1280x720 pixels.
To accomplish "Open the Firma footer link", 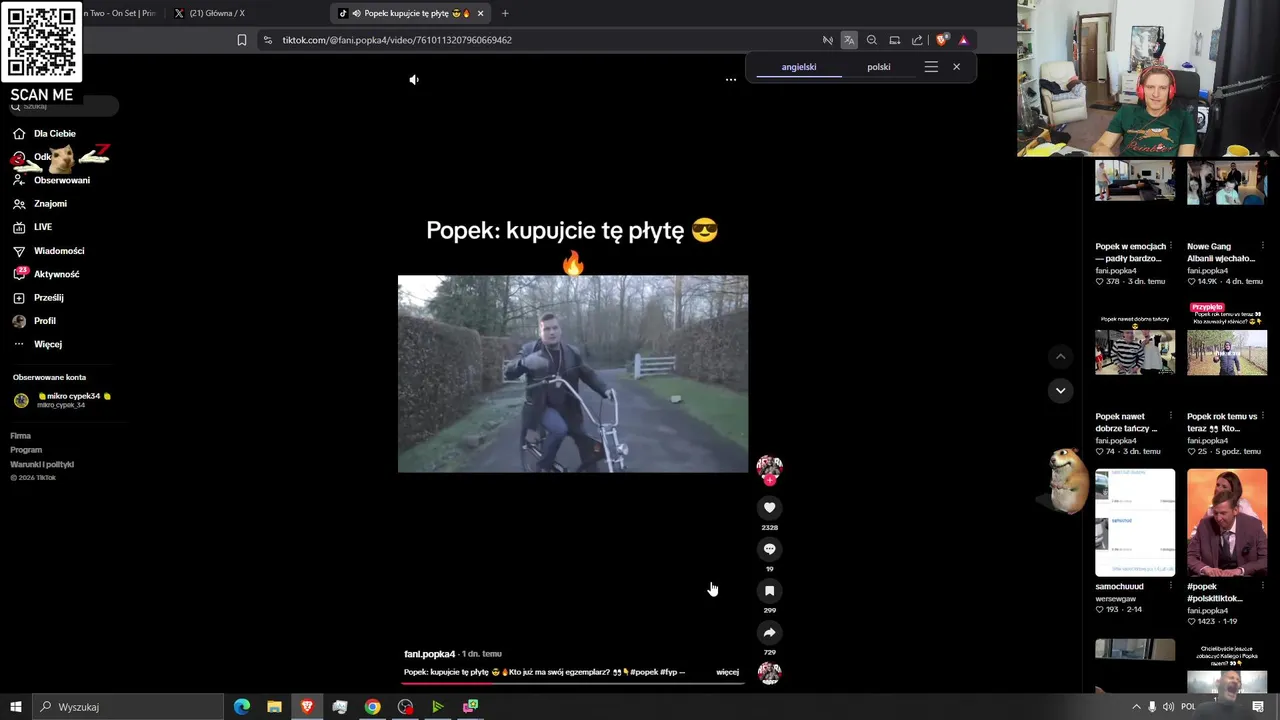I will coord(21,436).
